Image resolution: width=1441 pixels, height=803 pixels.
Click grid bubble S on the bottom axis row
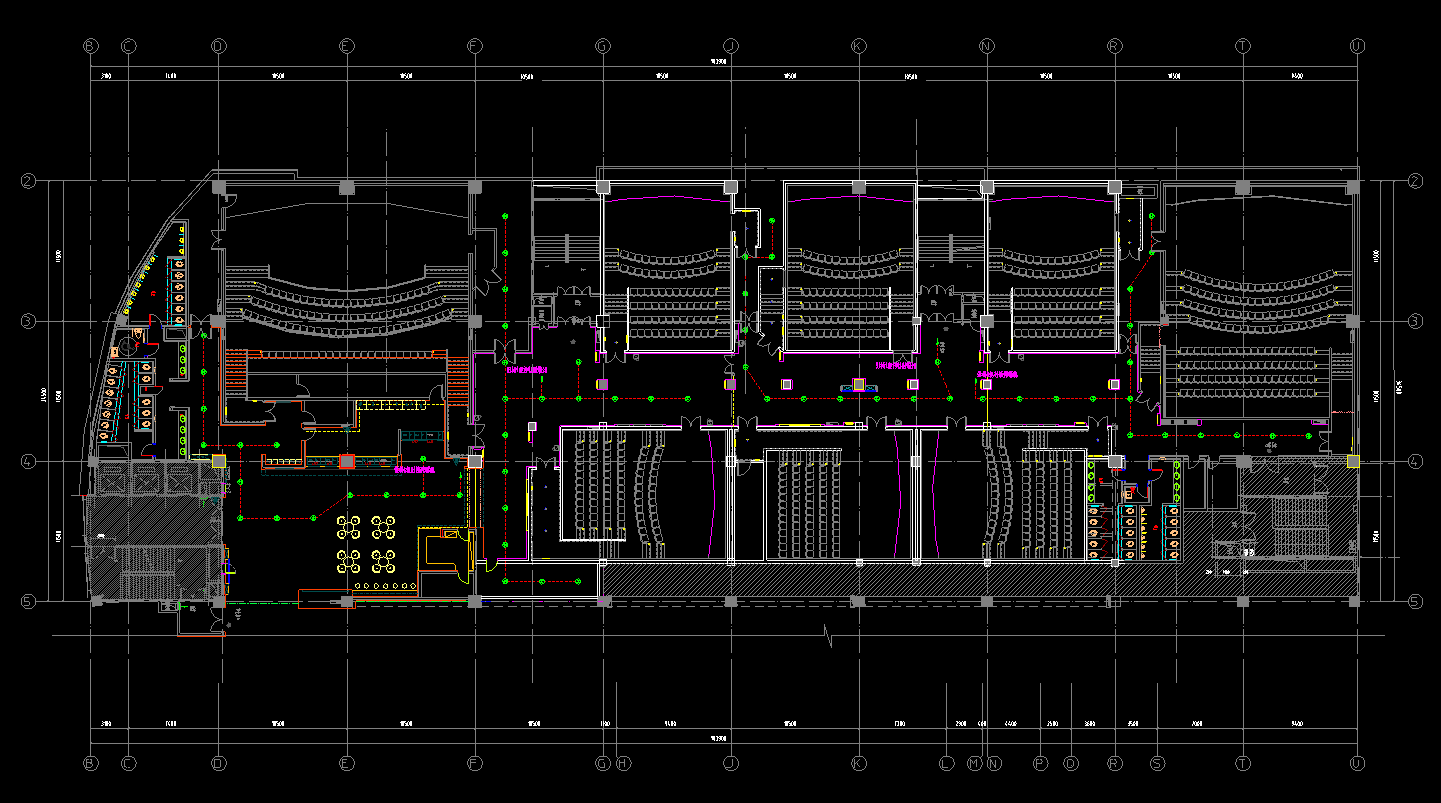coord(1158,764)
